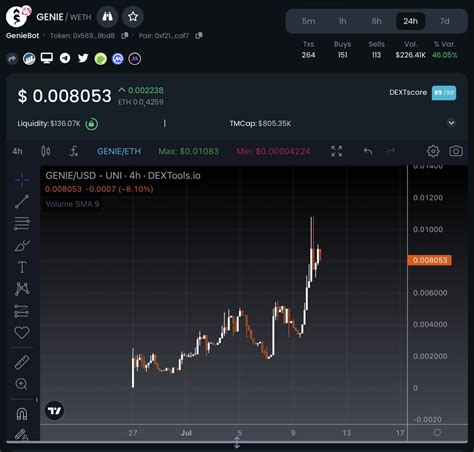Copy the token address 0x569
The image size is (474, 452).
tap(125, 35)
